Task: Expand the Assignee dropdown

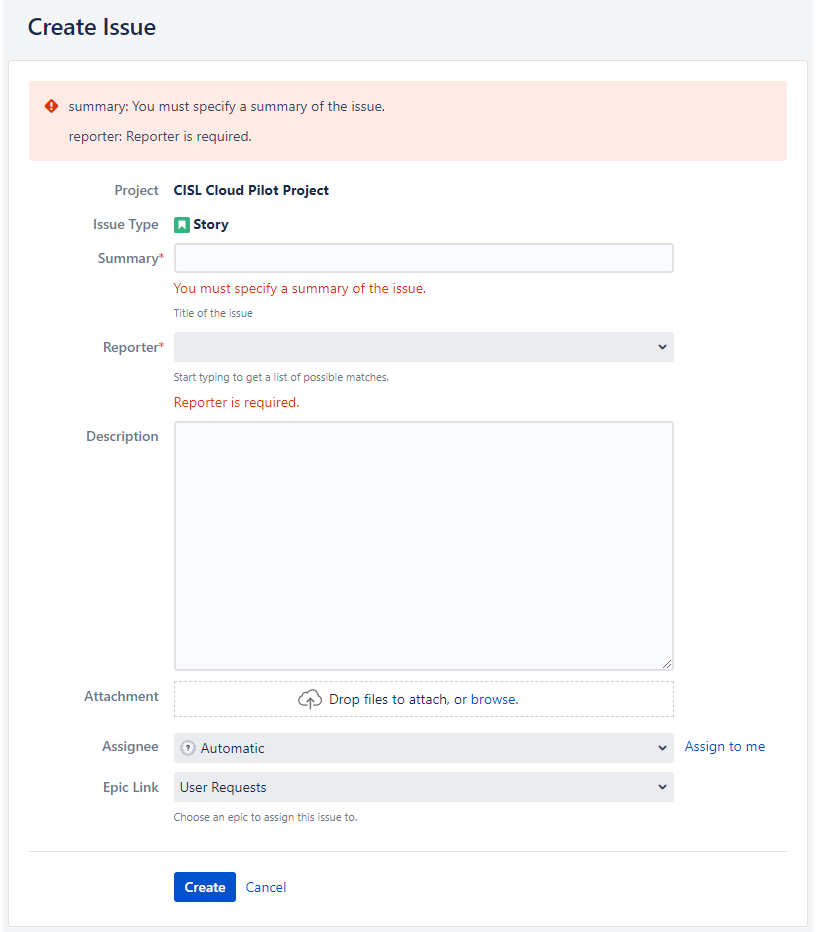Action: click(x=423, y=748)
